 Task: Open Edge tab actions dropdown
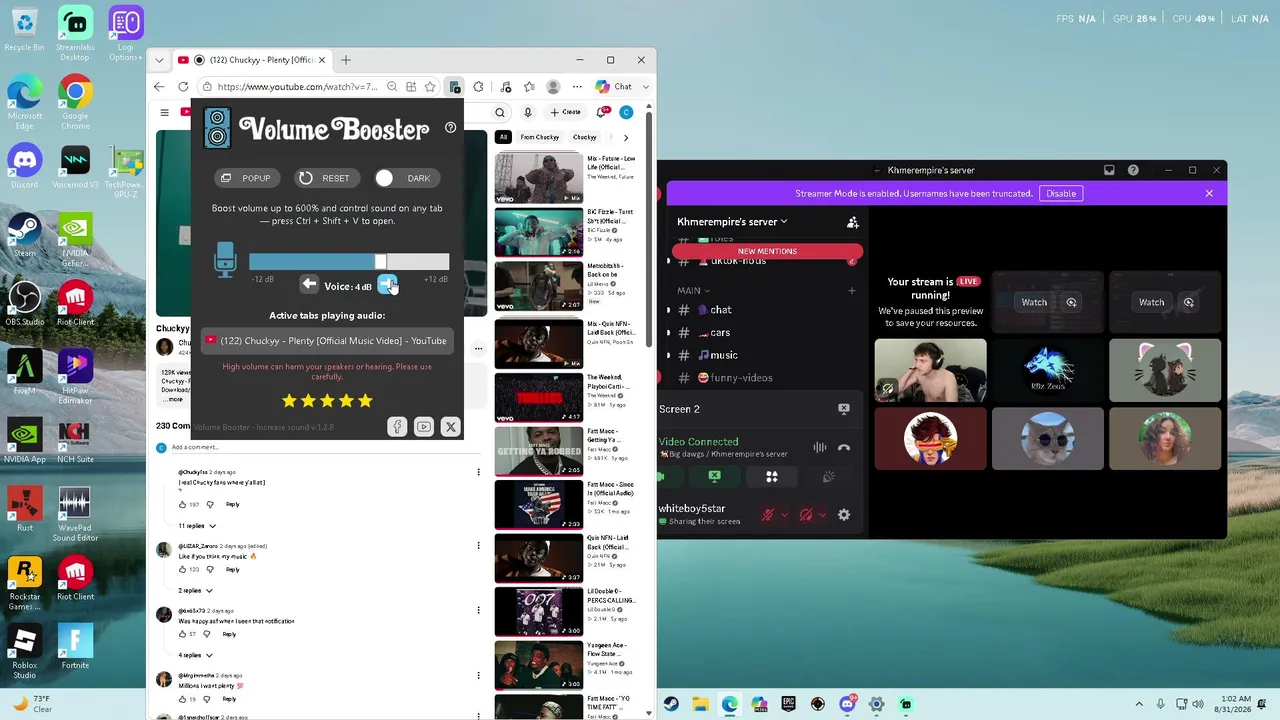159,60
